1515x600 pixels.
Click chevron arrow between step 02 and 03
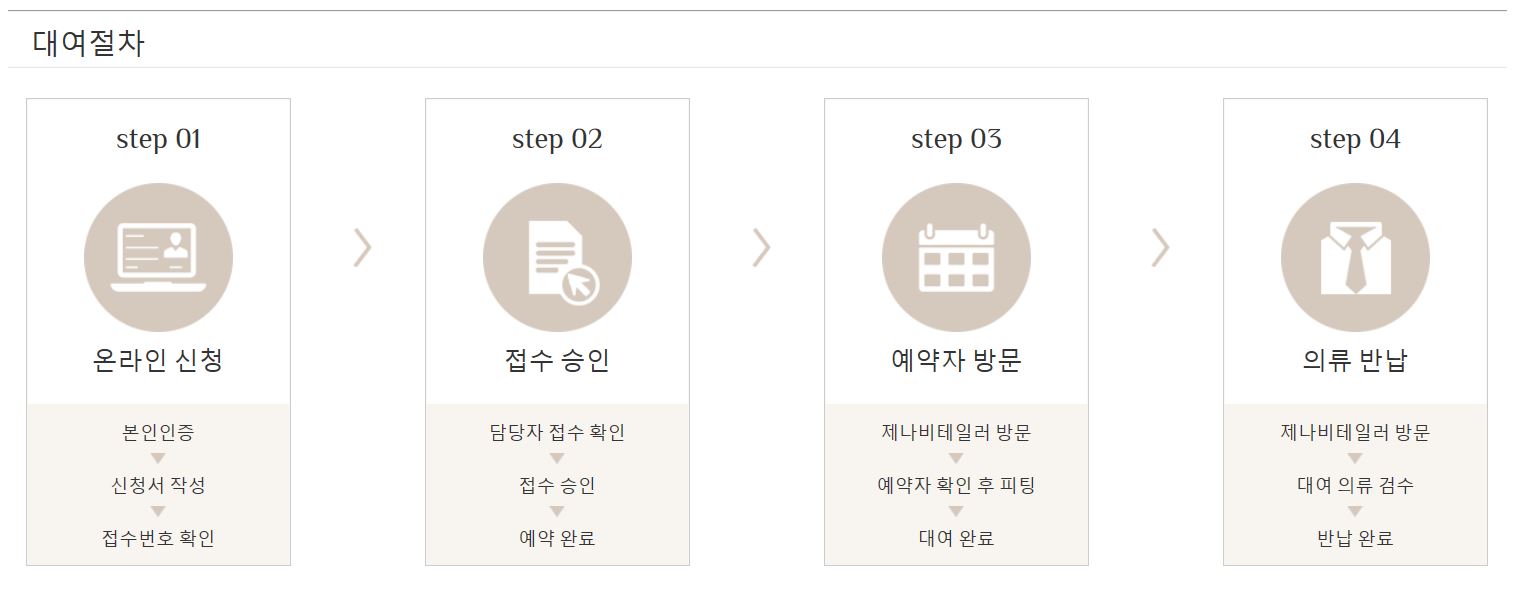tap(761, 247)
